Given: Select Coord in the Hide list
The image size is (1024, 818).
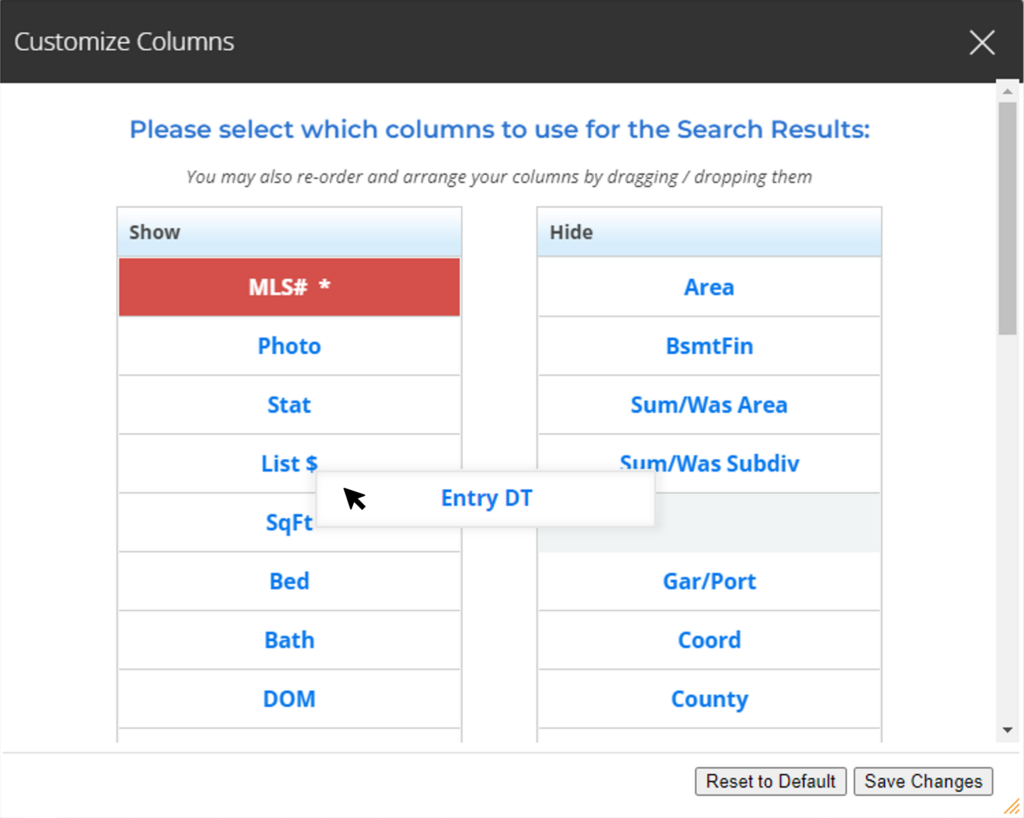Looking at the screenshot, I should 709,640.
